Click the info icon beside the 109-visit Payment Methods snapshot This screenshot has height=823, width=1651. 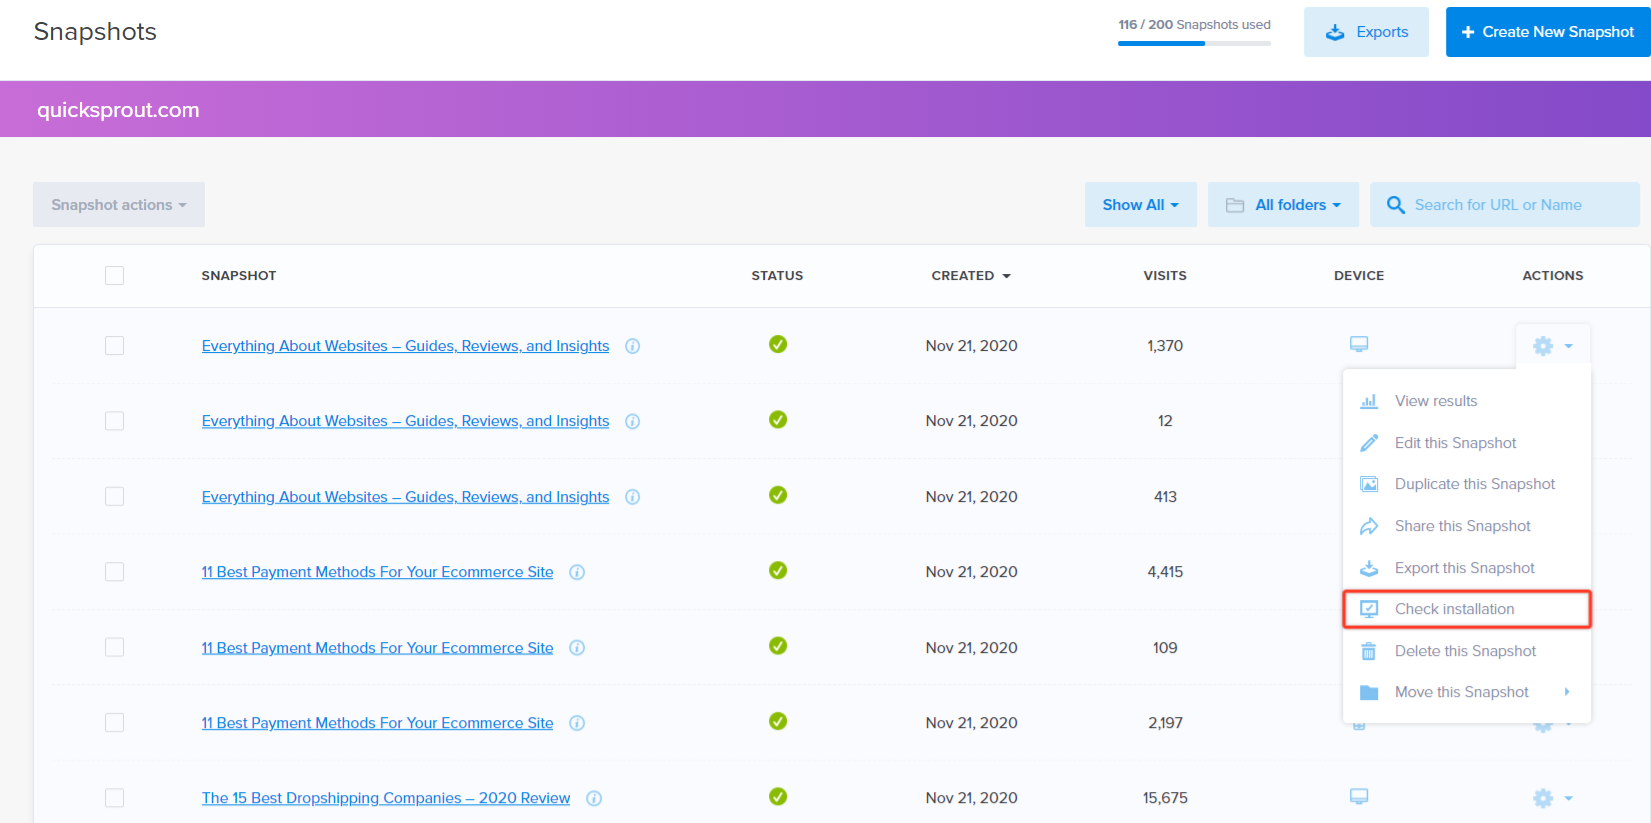pos(577,648)
